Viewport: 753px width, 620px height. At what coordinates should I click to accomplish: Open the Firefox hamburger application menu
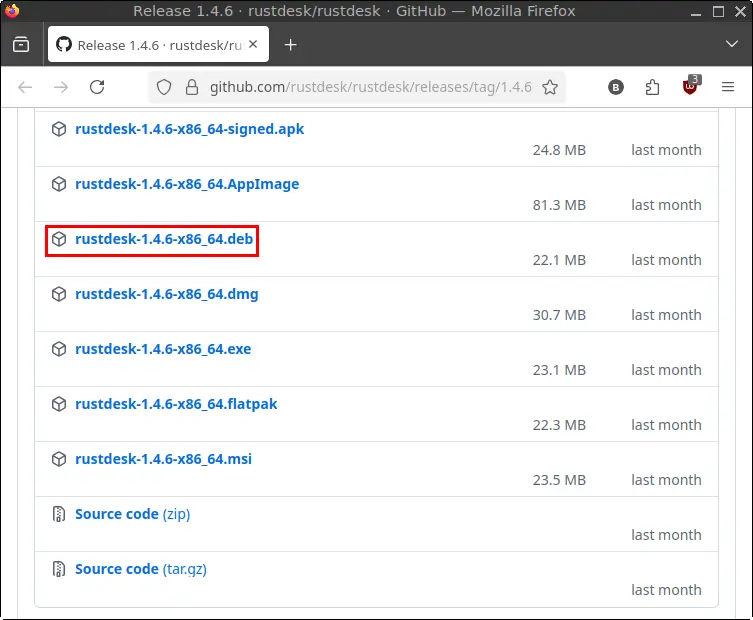pyautogui.click(x=728, y=87)
